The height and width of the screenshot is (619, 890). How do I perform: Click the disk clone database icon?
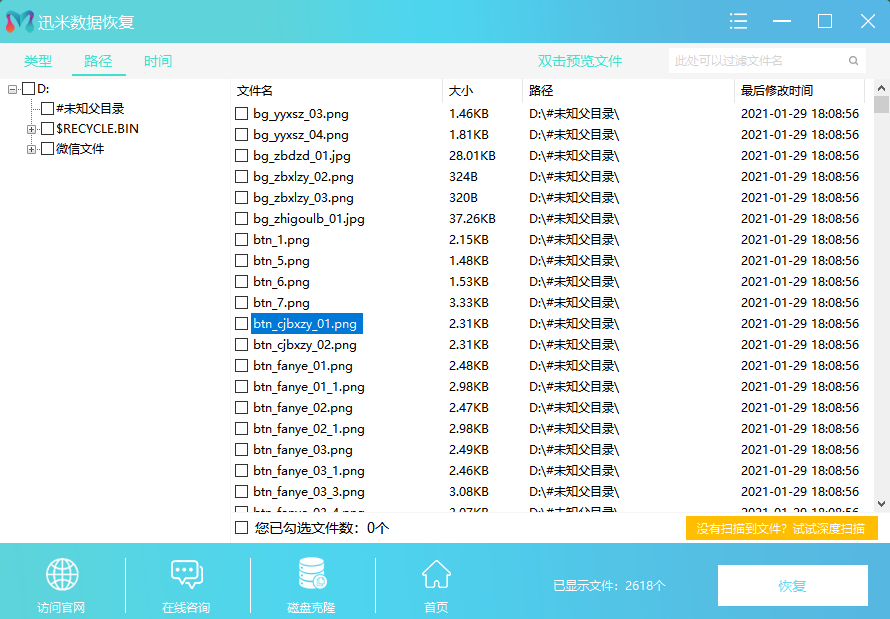click(312, 575)
